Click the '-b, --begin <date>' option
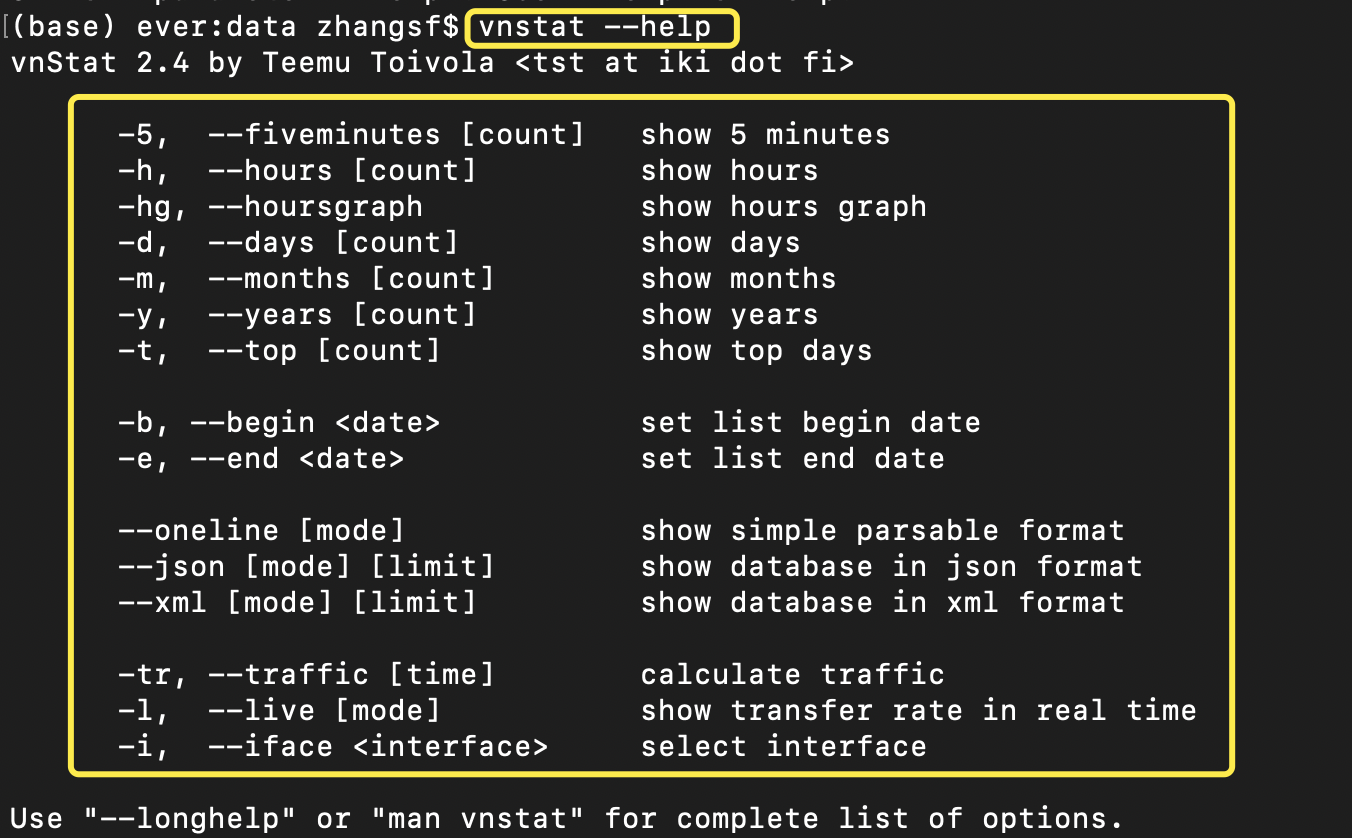The height and width of the screenshot is (838, 1352). (279, 423)
